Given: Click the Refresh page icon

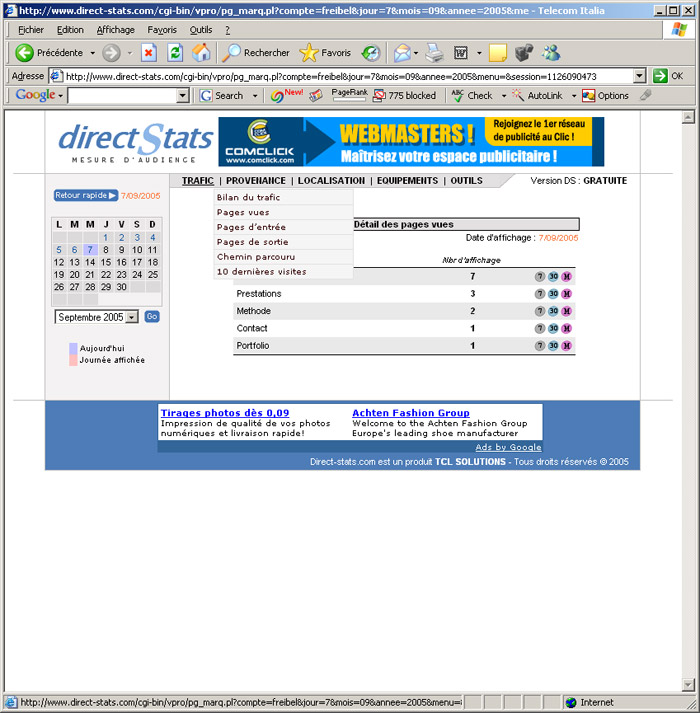Looking at the screenshot, I should (x=175, y=53).
